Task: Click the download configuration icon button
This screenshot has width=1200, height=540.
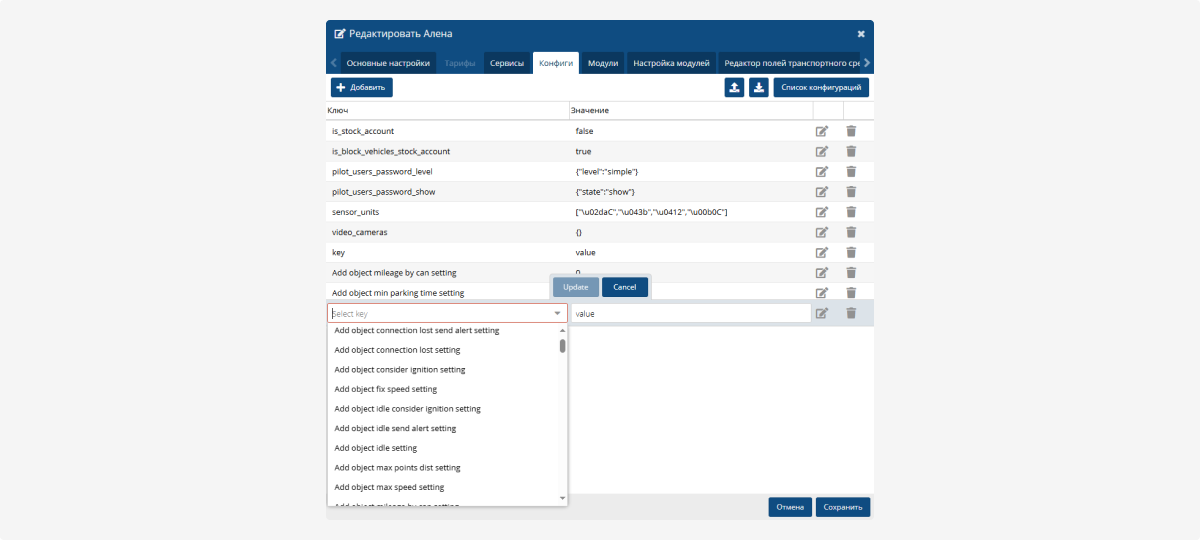Action: 759,88
